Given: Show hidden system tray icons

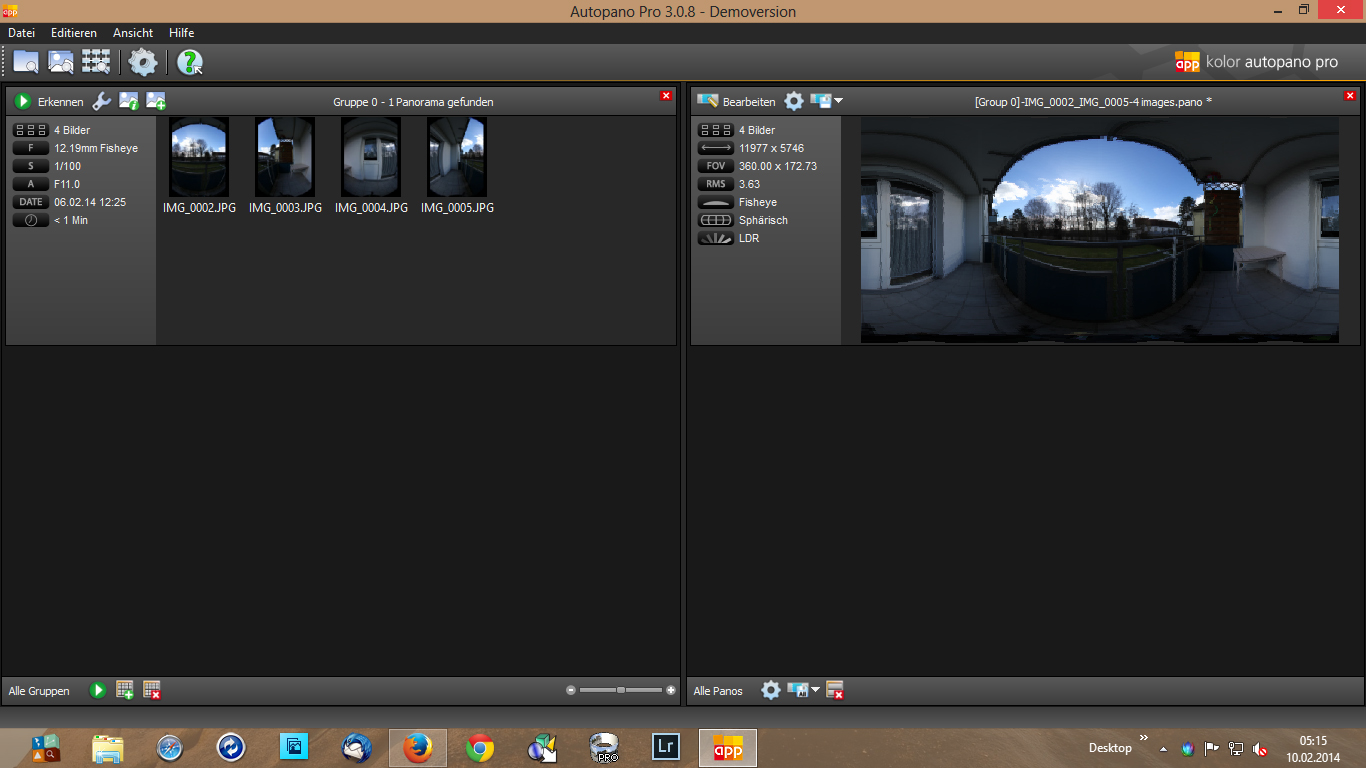Looking at the screenshot, I should pos(1162,748).
